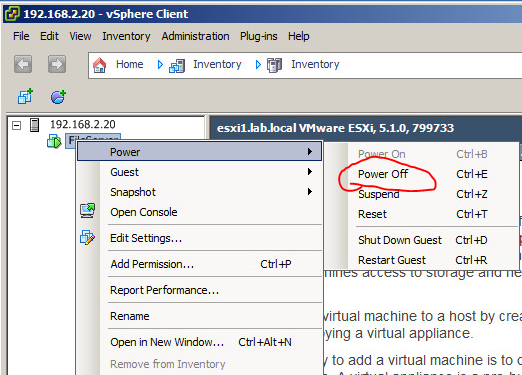The image size is (522, 375).
Task: Open the File menu
Action: [x=21, y=36]
